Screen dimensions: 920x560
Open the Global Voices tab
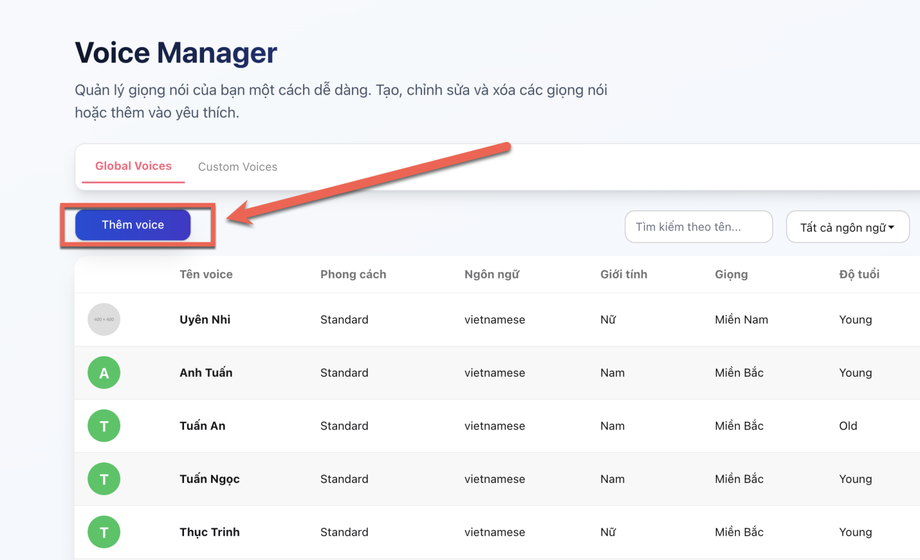pos(133,166)
